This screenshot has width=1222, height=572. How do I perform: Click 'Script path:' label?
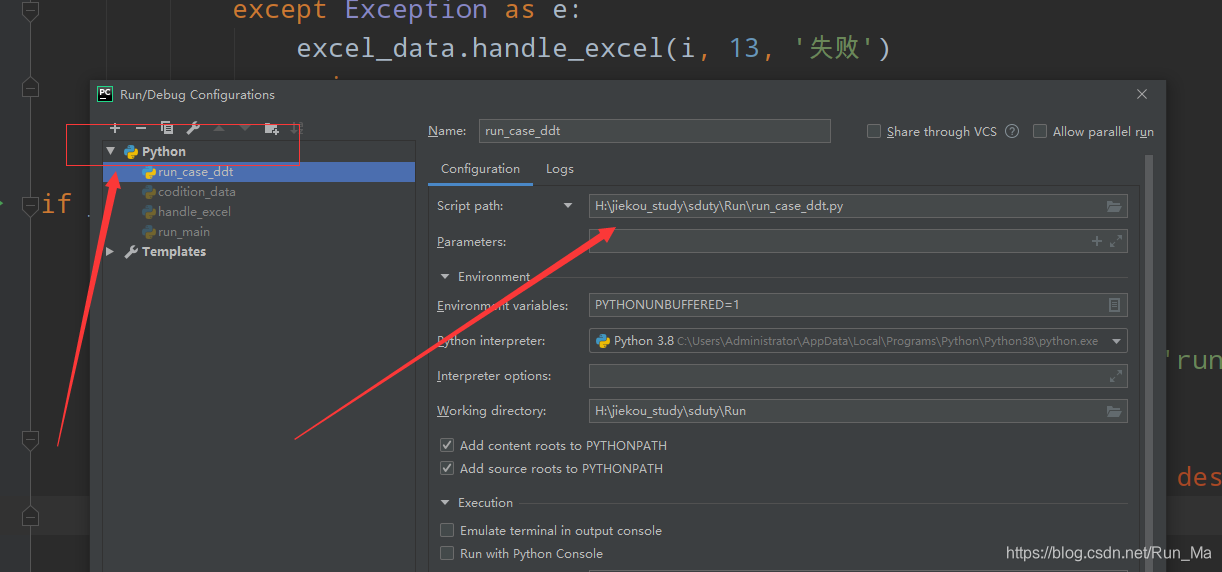tap(470, 206)
